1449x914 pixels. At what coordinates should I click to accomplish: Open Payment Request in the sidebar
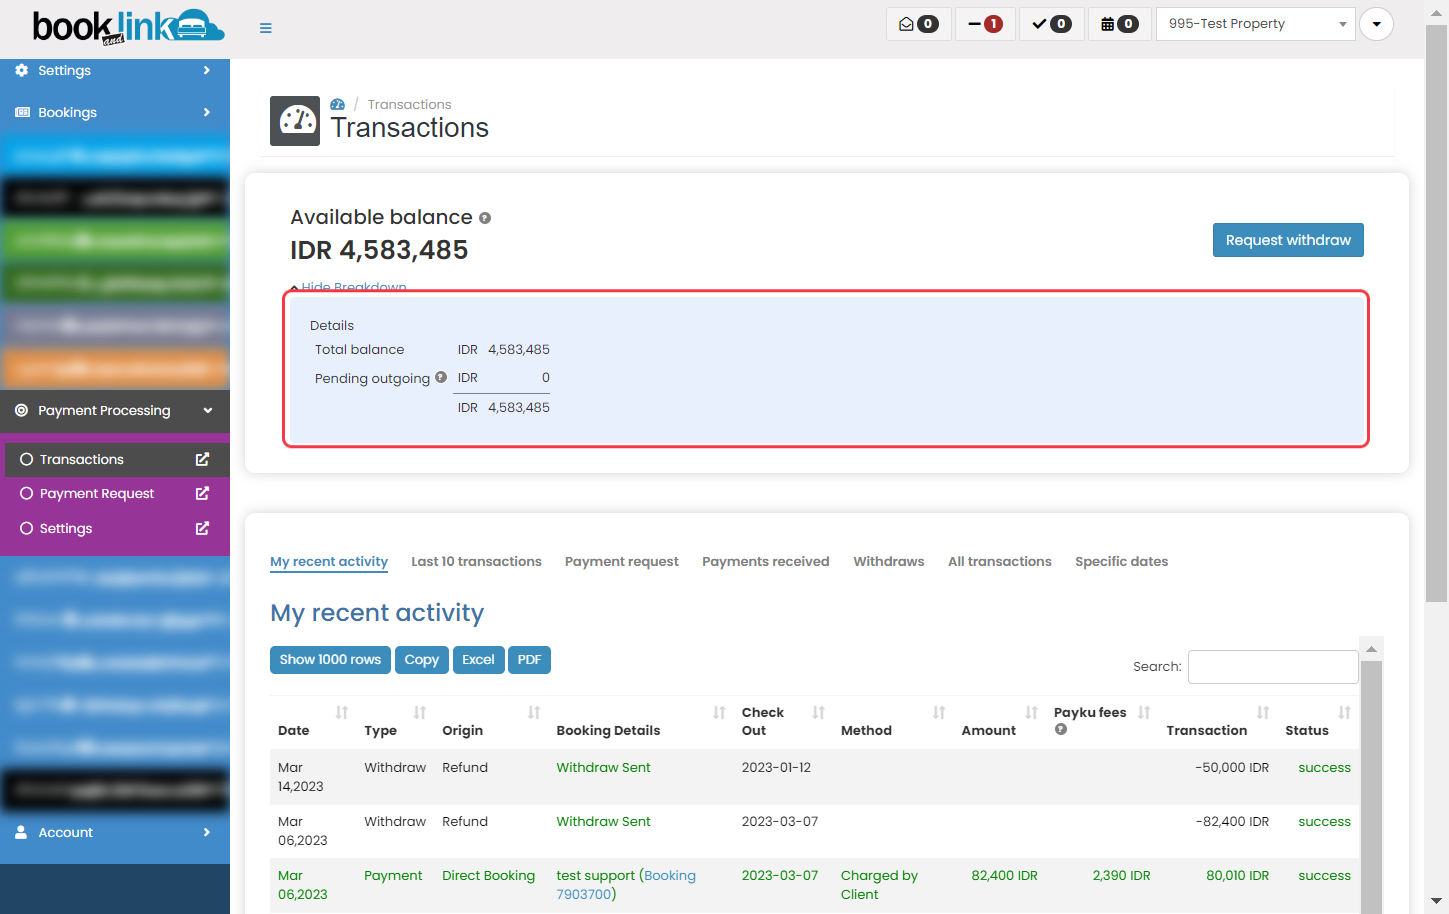click(x=97, y=494)
